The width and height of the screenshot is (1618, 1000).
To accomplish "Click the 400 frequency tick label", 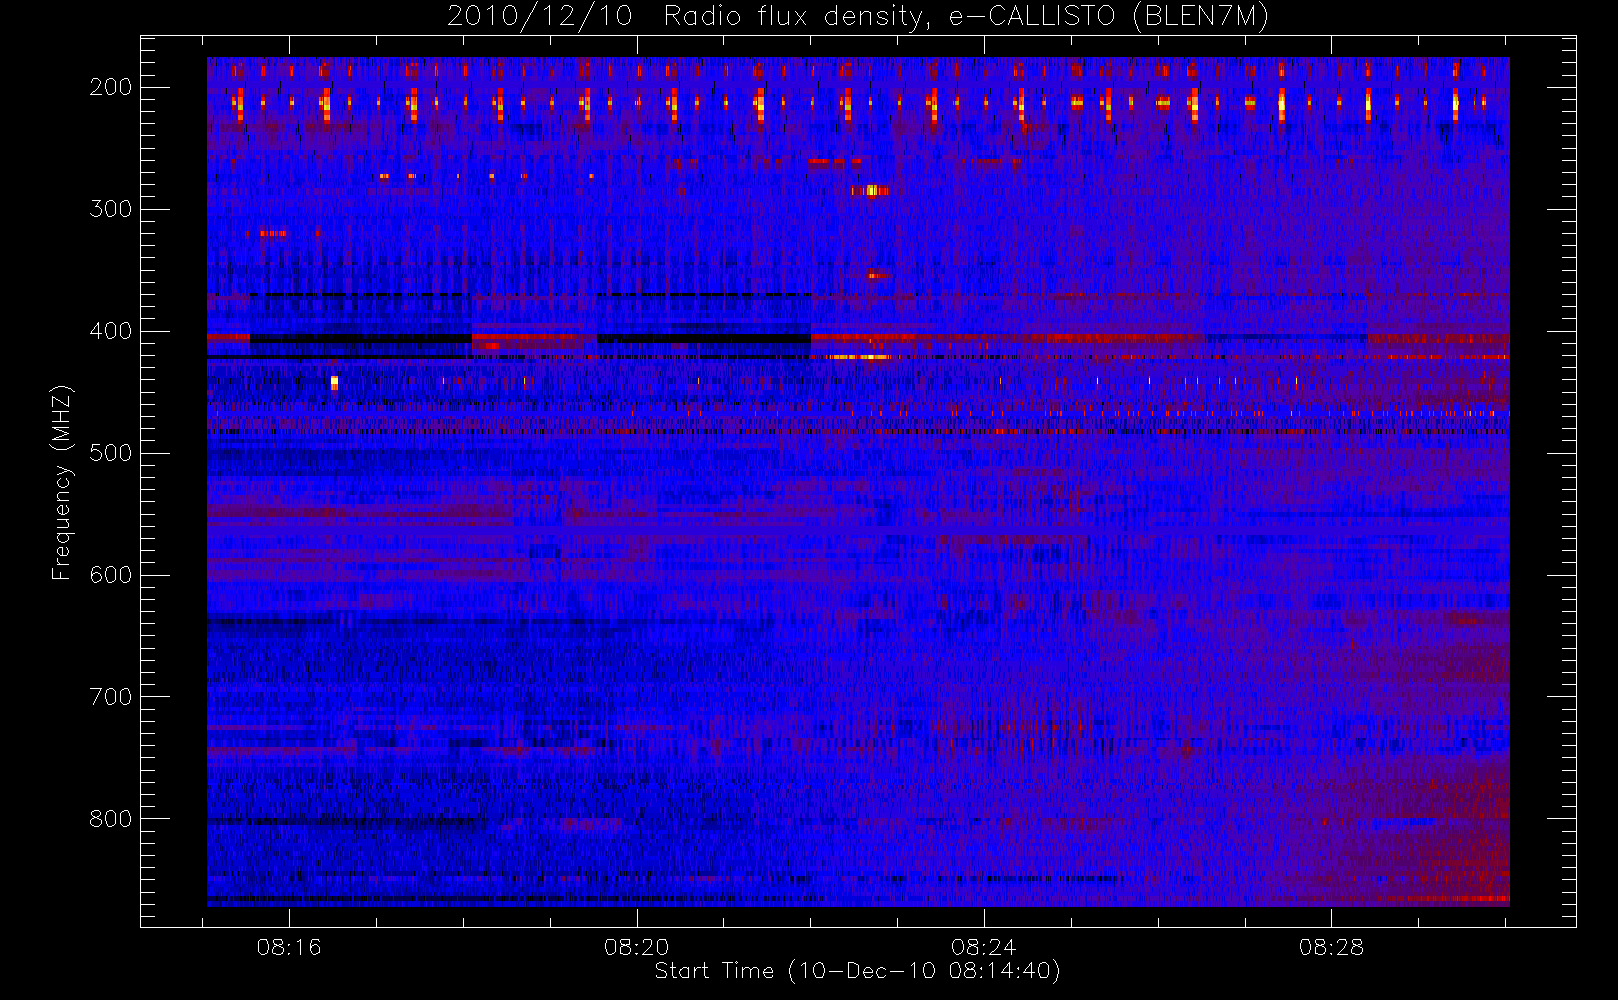I will pyautogui.click(x=111, y=331).
